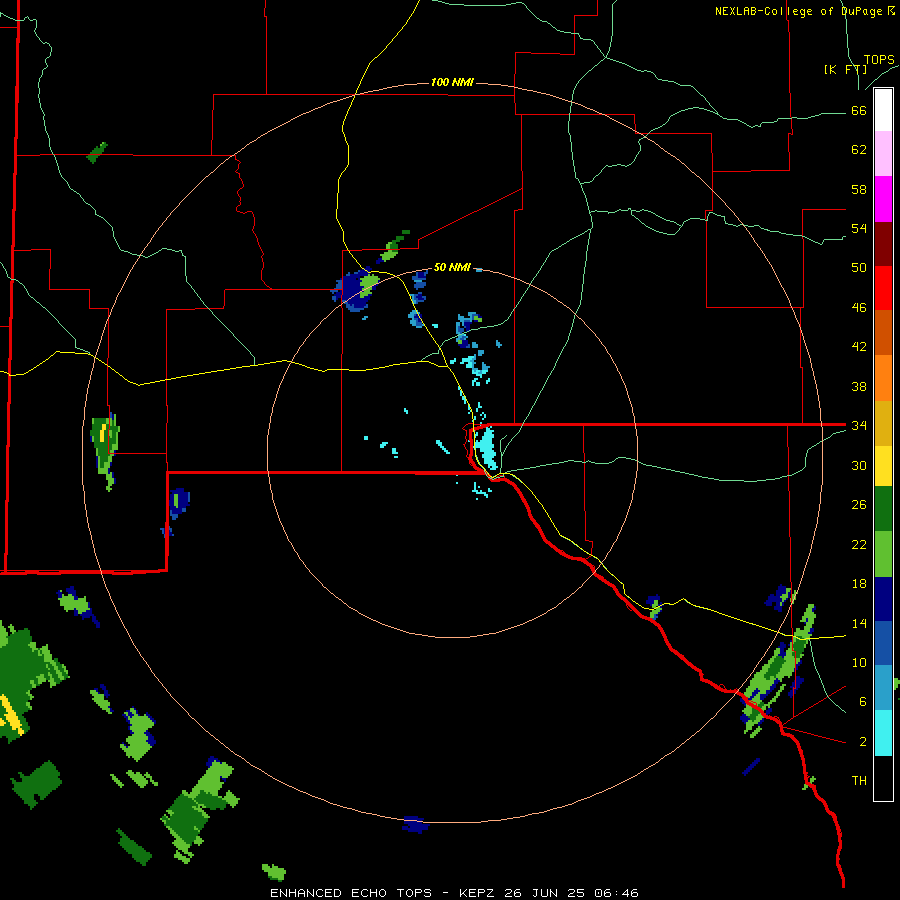900x900 pixels.
Task: Click the light pink legend swatch
Action: tap(883, 154)
